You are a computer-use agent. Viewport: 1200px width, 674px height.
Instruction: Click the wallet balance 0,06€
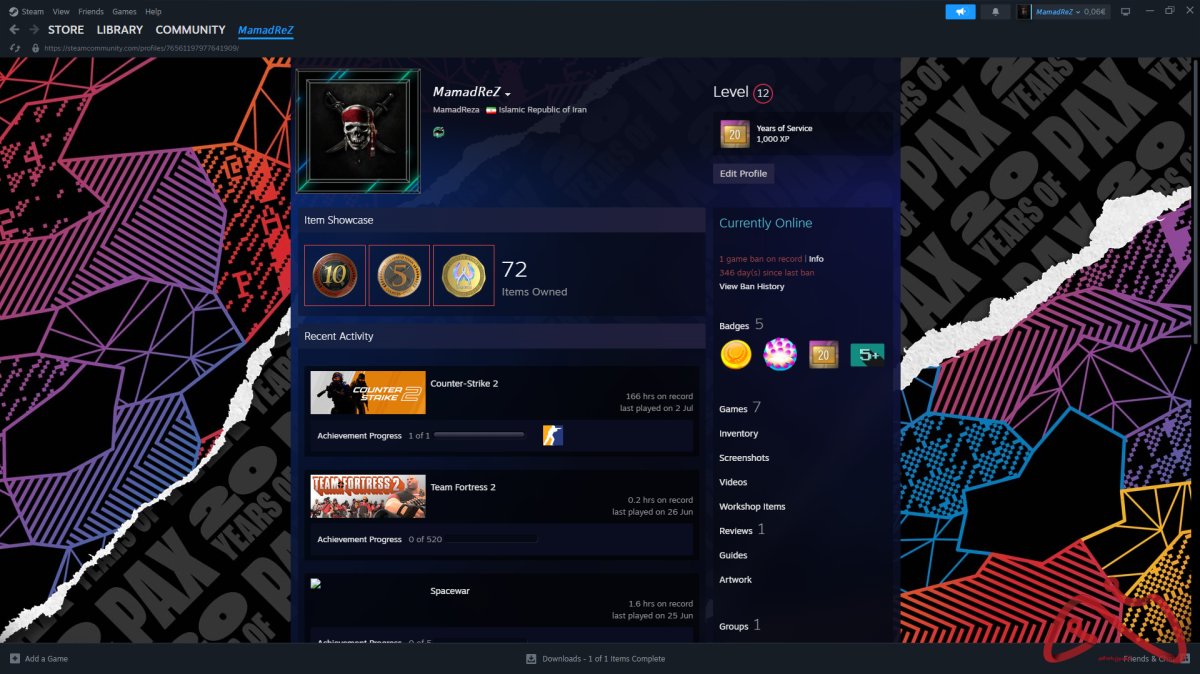[1094, 12]
